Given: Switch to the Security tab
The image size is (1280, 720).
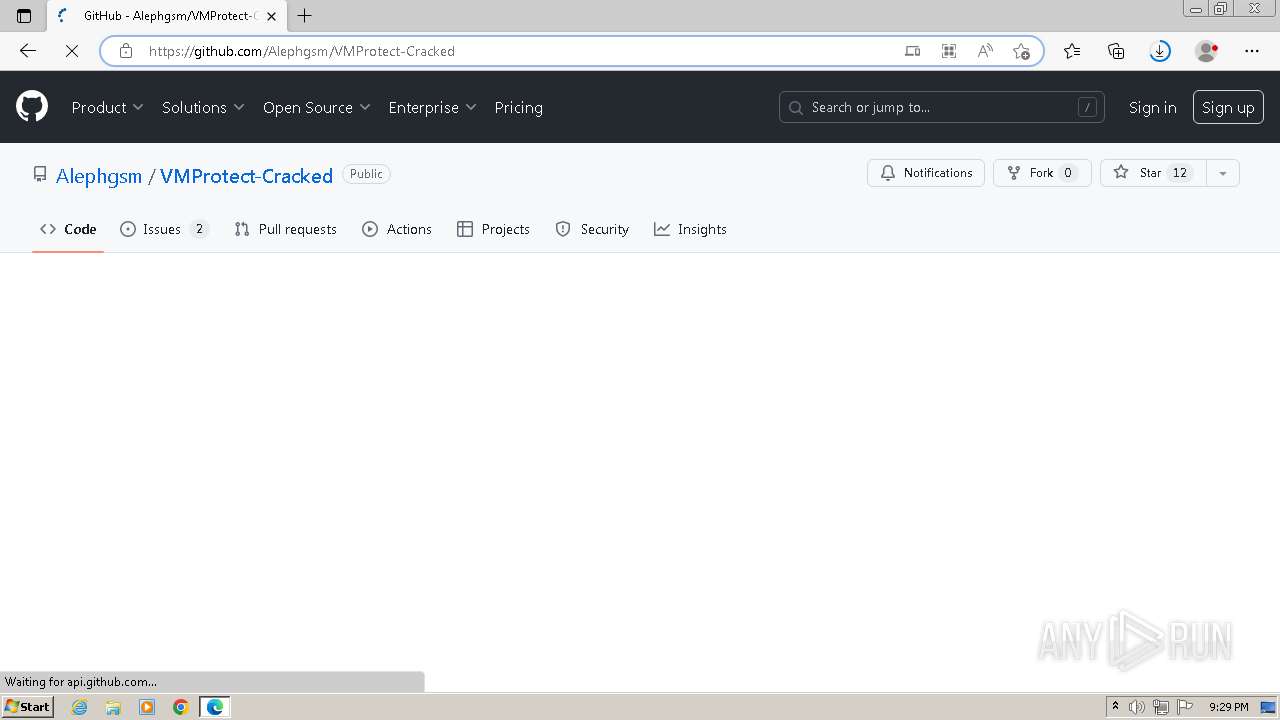Looking at the screenshot, I should 592,229.
